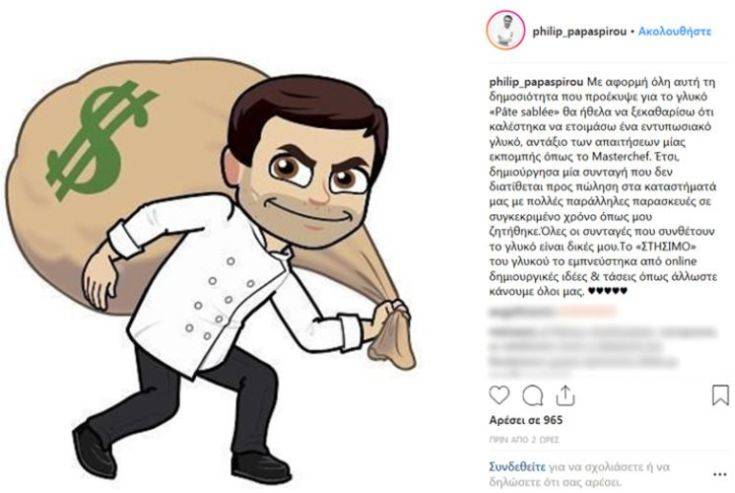Open more options three-dot menu
Viewport: 735px width, 493px height.
pyautogui.click(x=720, y=475)
